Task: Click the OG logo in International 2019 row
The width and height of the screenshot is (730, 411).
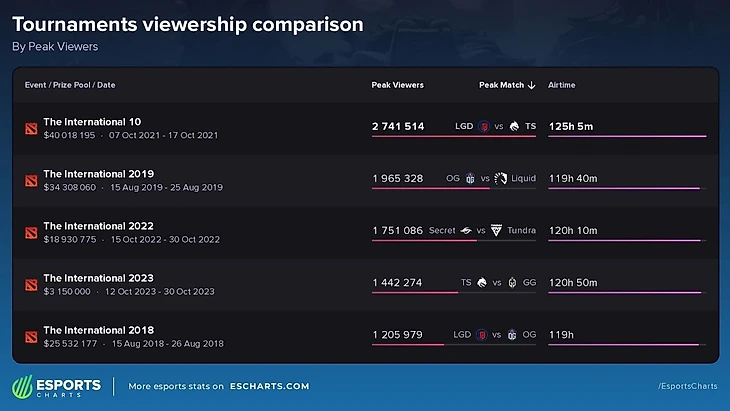Action: coord(470,178)
